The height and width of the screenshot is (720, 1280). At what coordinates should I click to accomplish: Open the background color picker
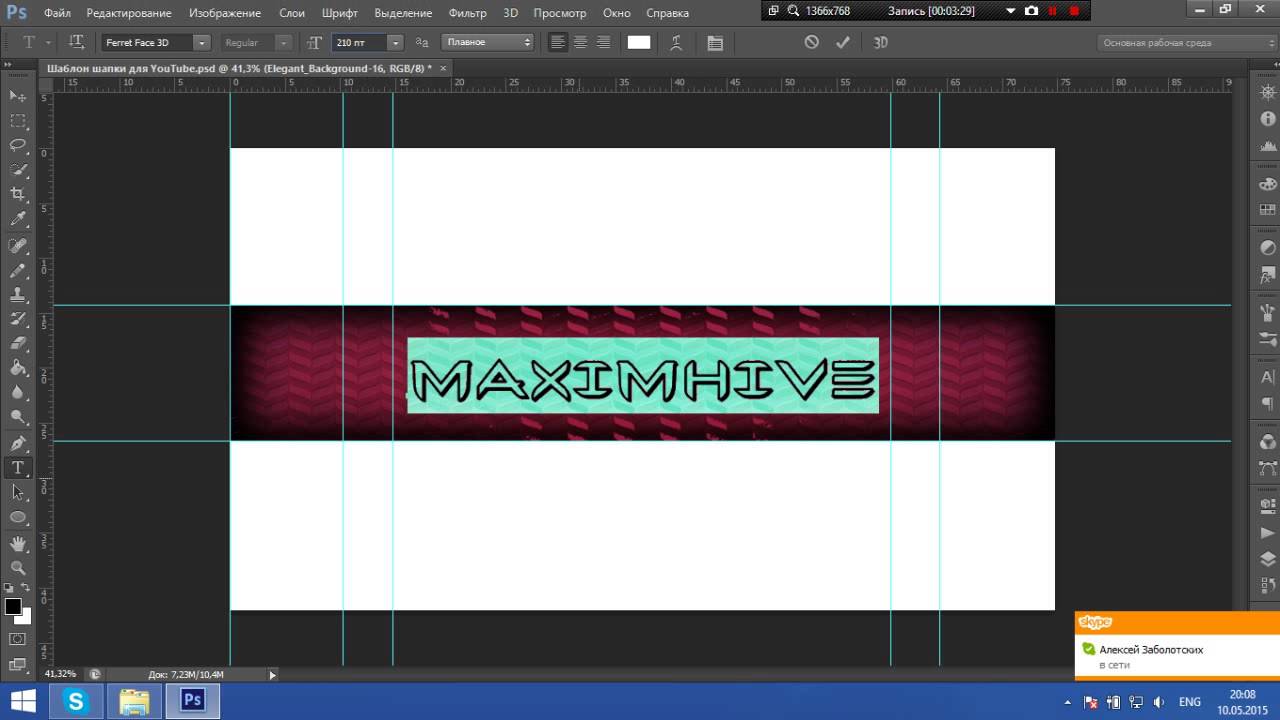click(x=25, y=617)
